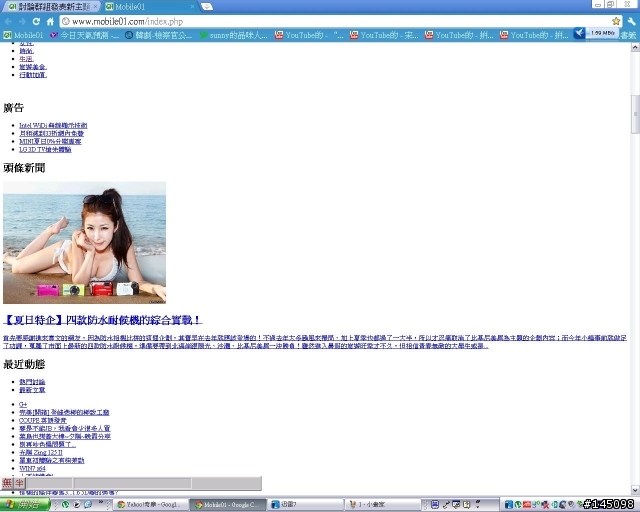Open the G+ discussion link
This screenshot has height=512, width=640.
click(23, 404)
